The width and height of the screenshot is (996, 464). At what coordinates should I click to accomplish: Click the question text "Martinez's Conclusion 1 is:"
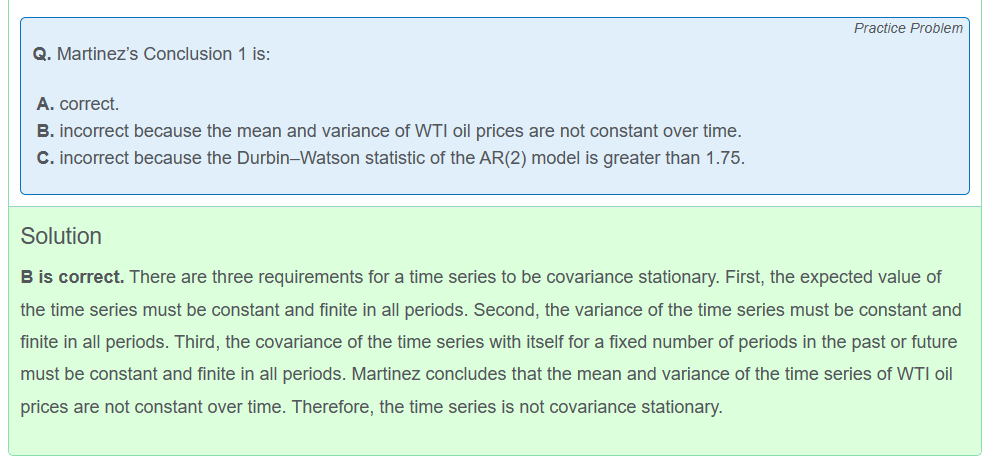click(163, 54)
